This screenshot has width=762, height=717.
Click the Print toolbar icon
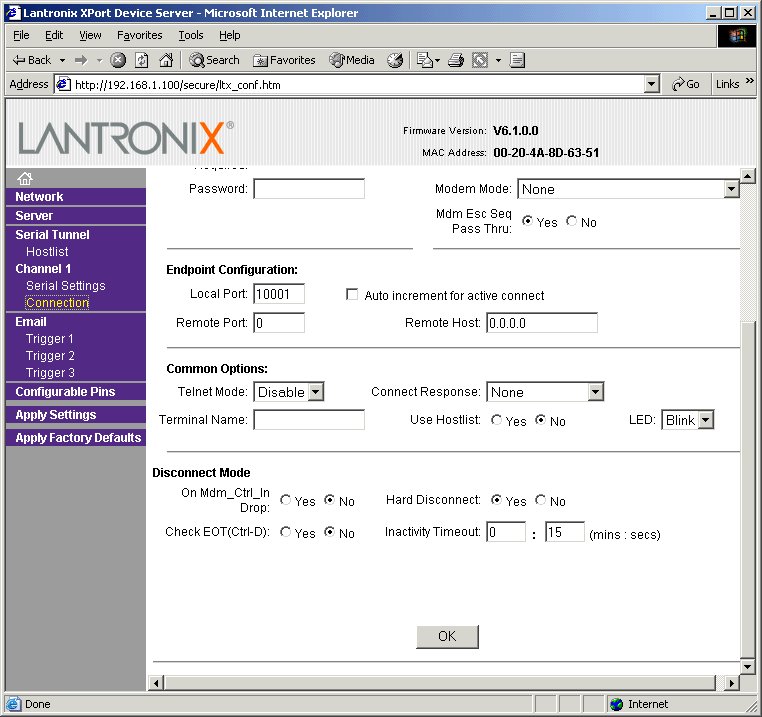[x=456, y=60]
